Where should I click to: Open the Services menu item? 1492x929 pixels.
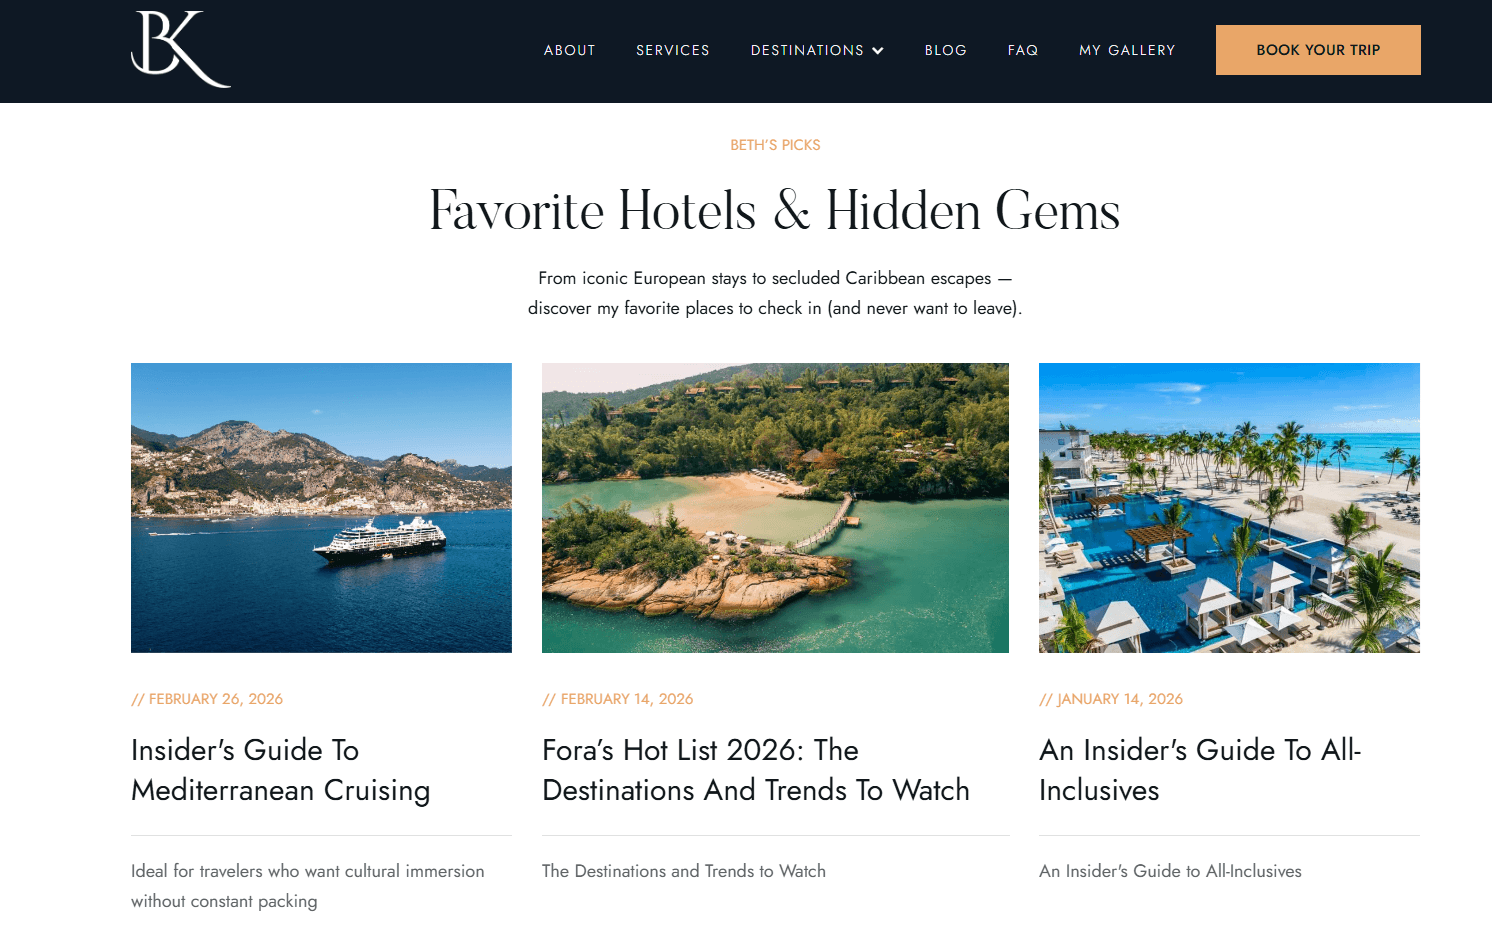673,50
